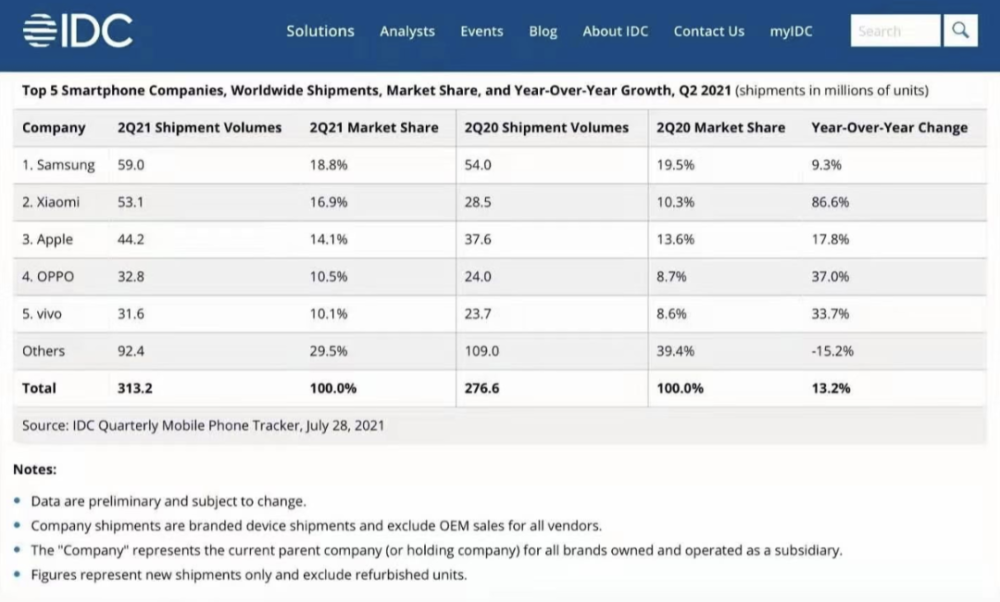Go to the Events page
This screenshot has width=1000, height=602.
tap(481, 31)
